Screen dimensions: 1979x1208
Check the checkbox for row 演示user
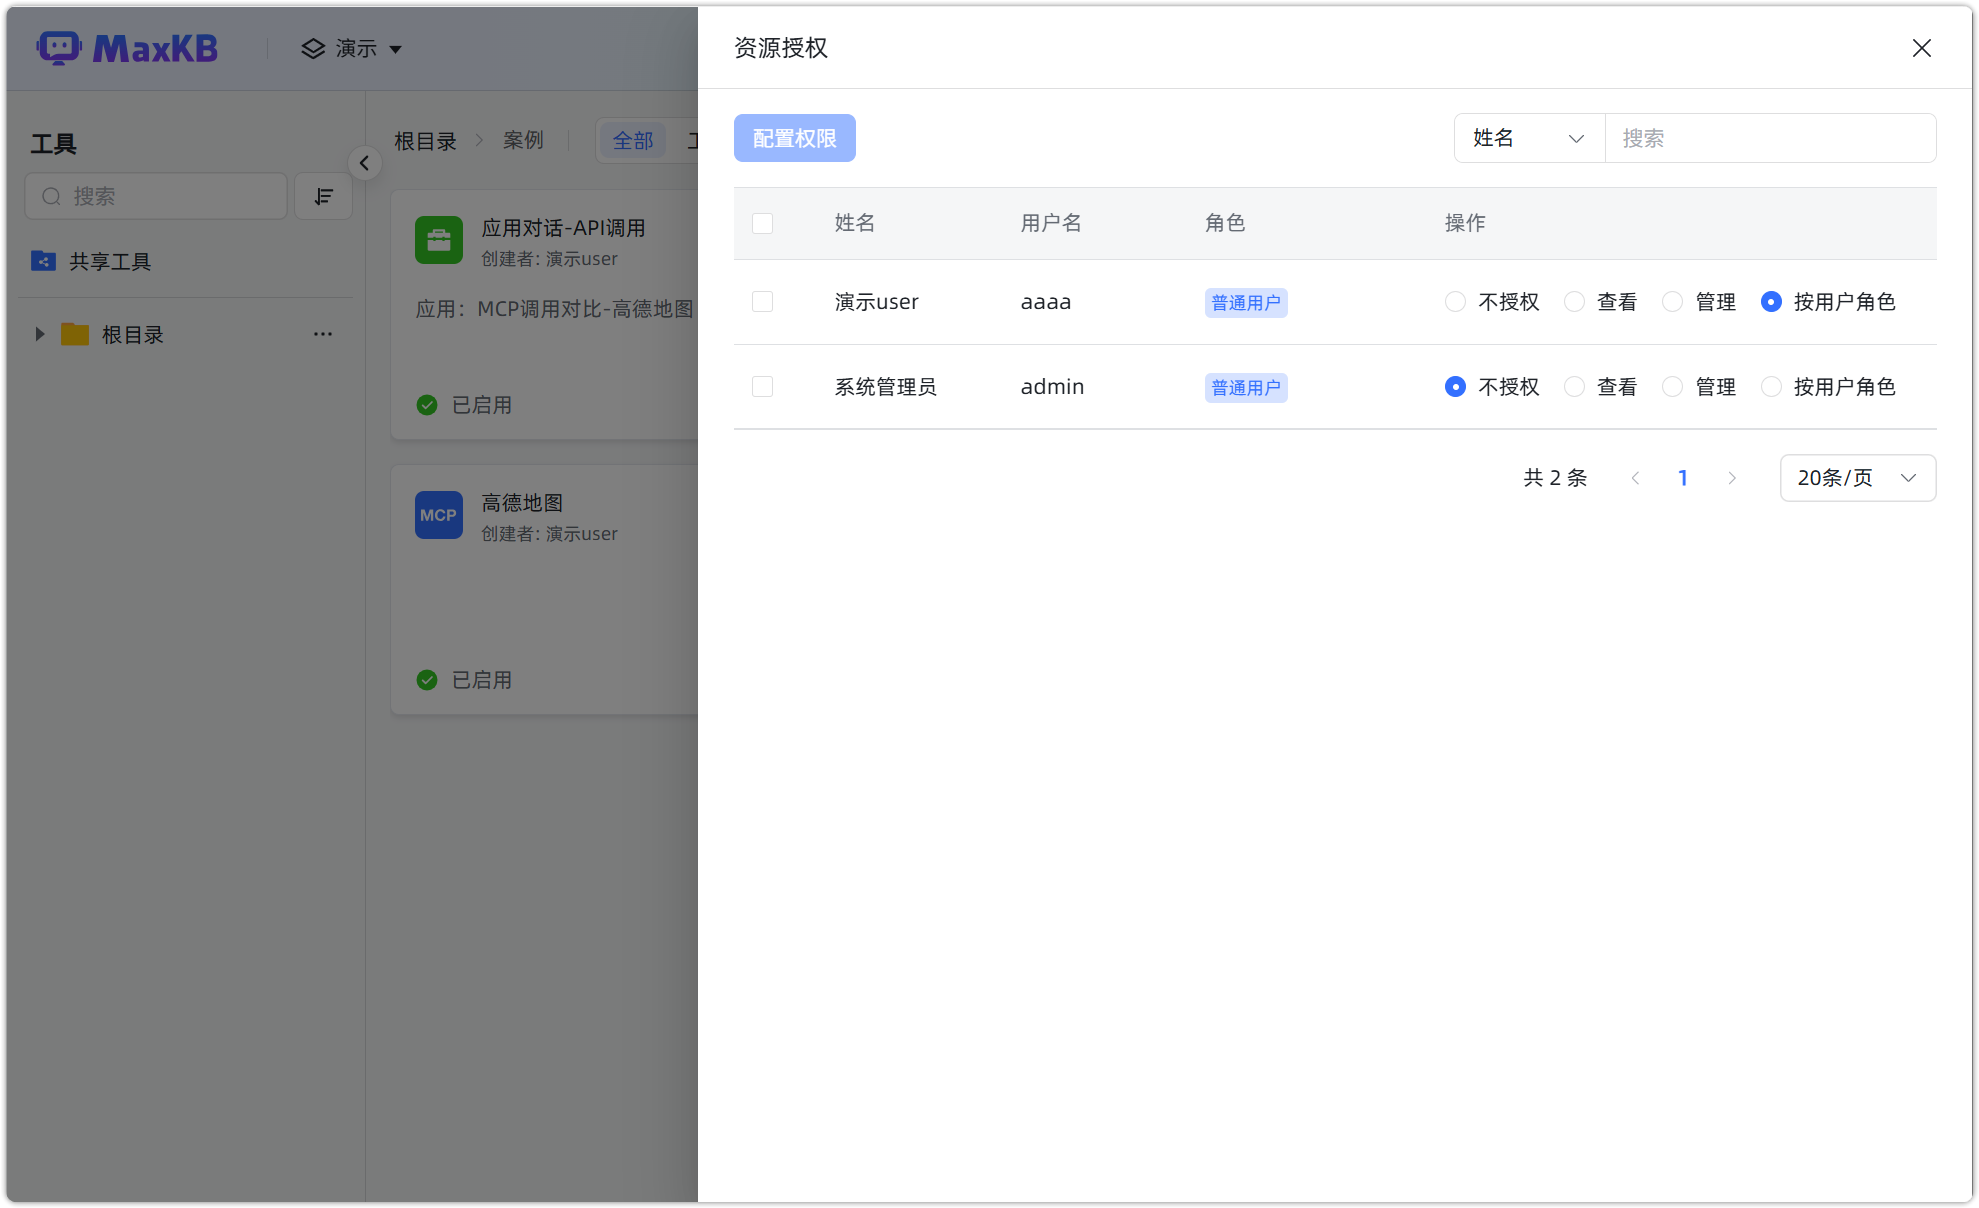pos(763,301)
